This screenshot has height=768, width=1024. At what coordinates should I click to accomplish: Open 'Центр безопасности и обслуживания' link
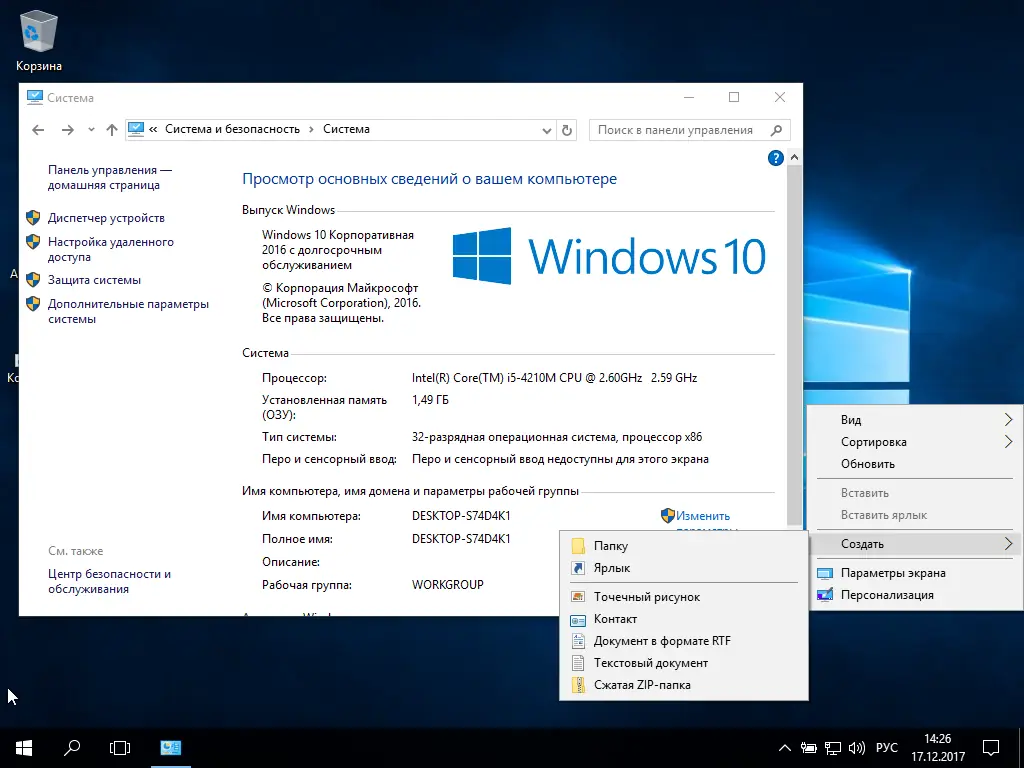[x=110, y=581]
